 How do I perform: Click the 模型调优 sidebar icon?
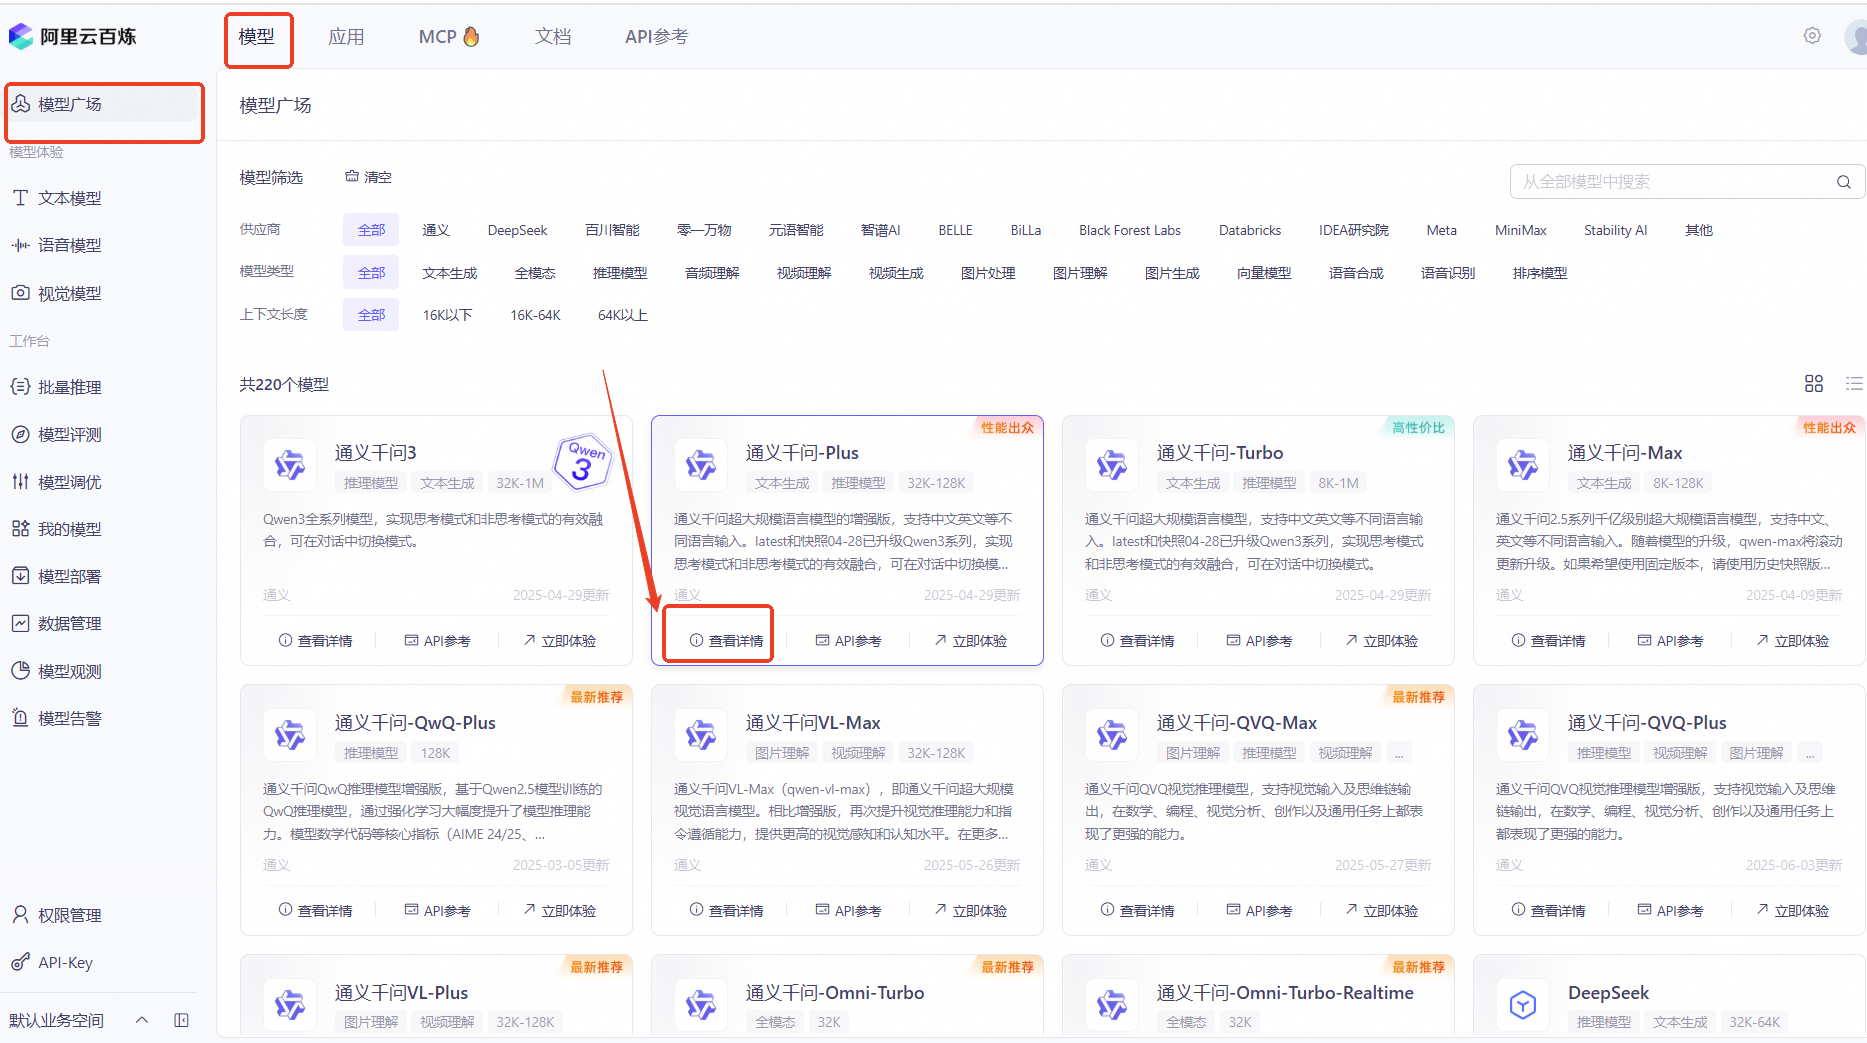coord(20,482)
